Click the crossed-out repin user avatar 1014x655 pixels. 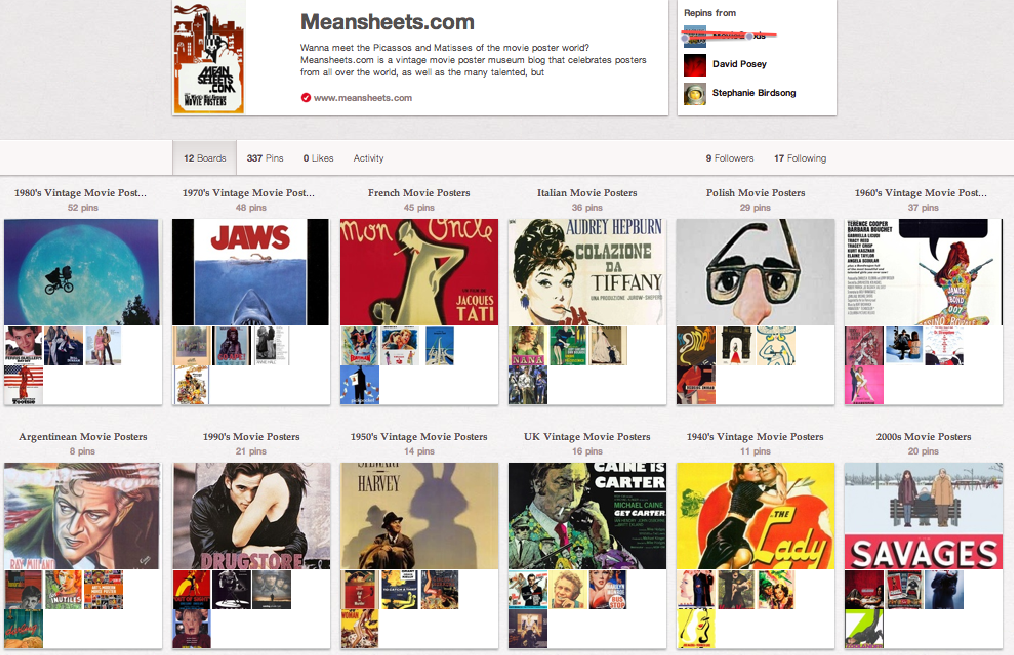point(695,36)
